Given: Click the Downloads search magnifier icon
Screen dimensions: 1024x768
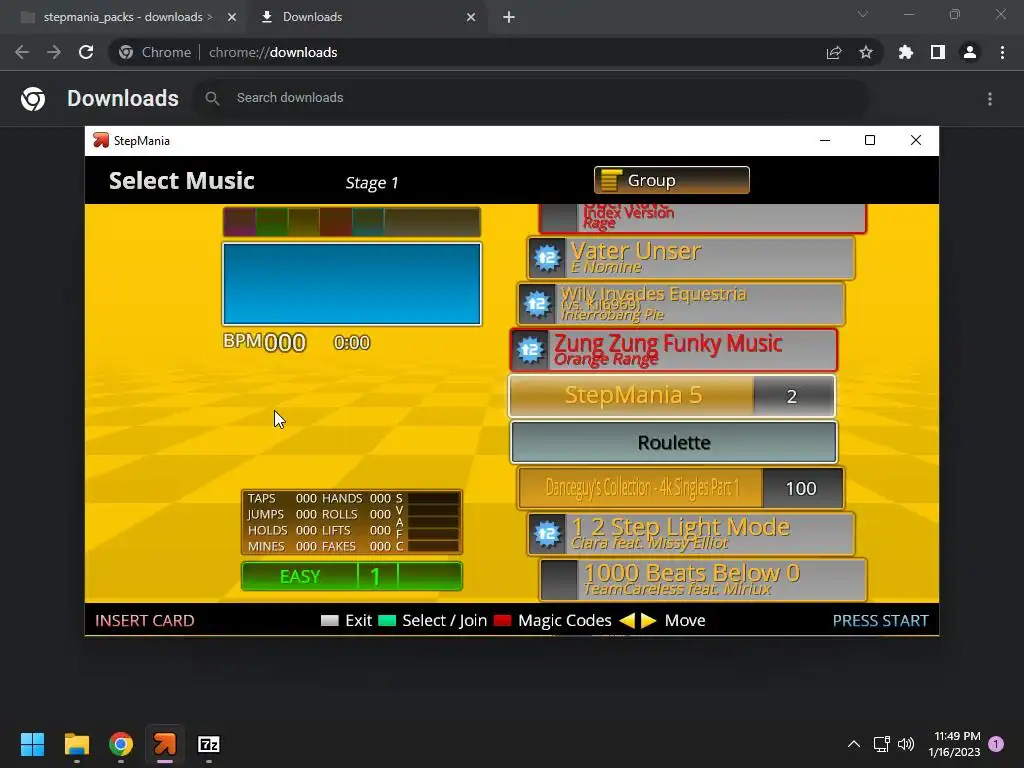Looking at the screenshot, I should click(212, 98).
